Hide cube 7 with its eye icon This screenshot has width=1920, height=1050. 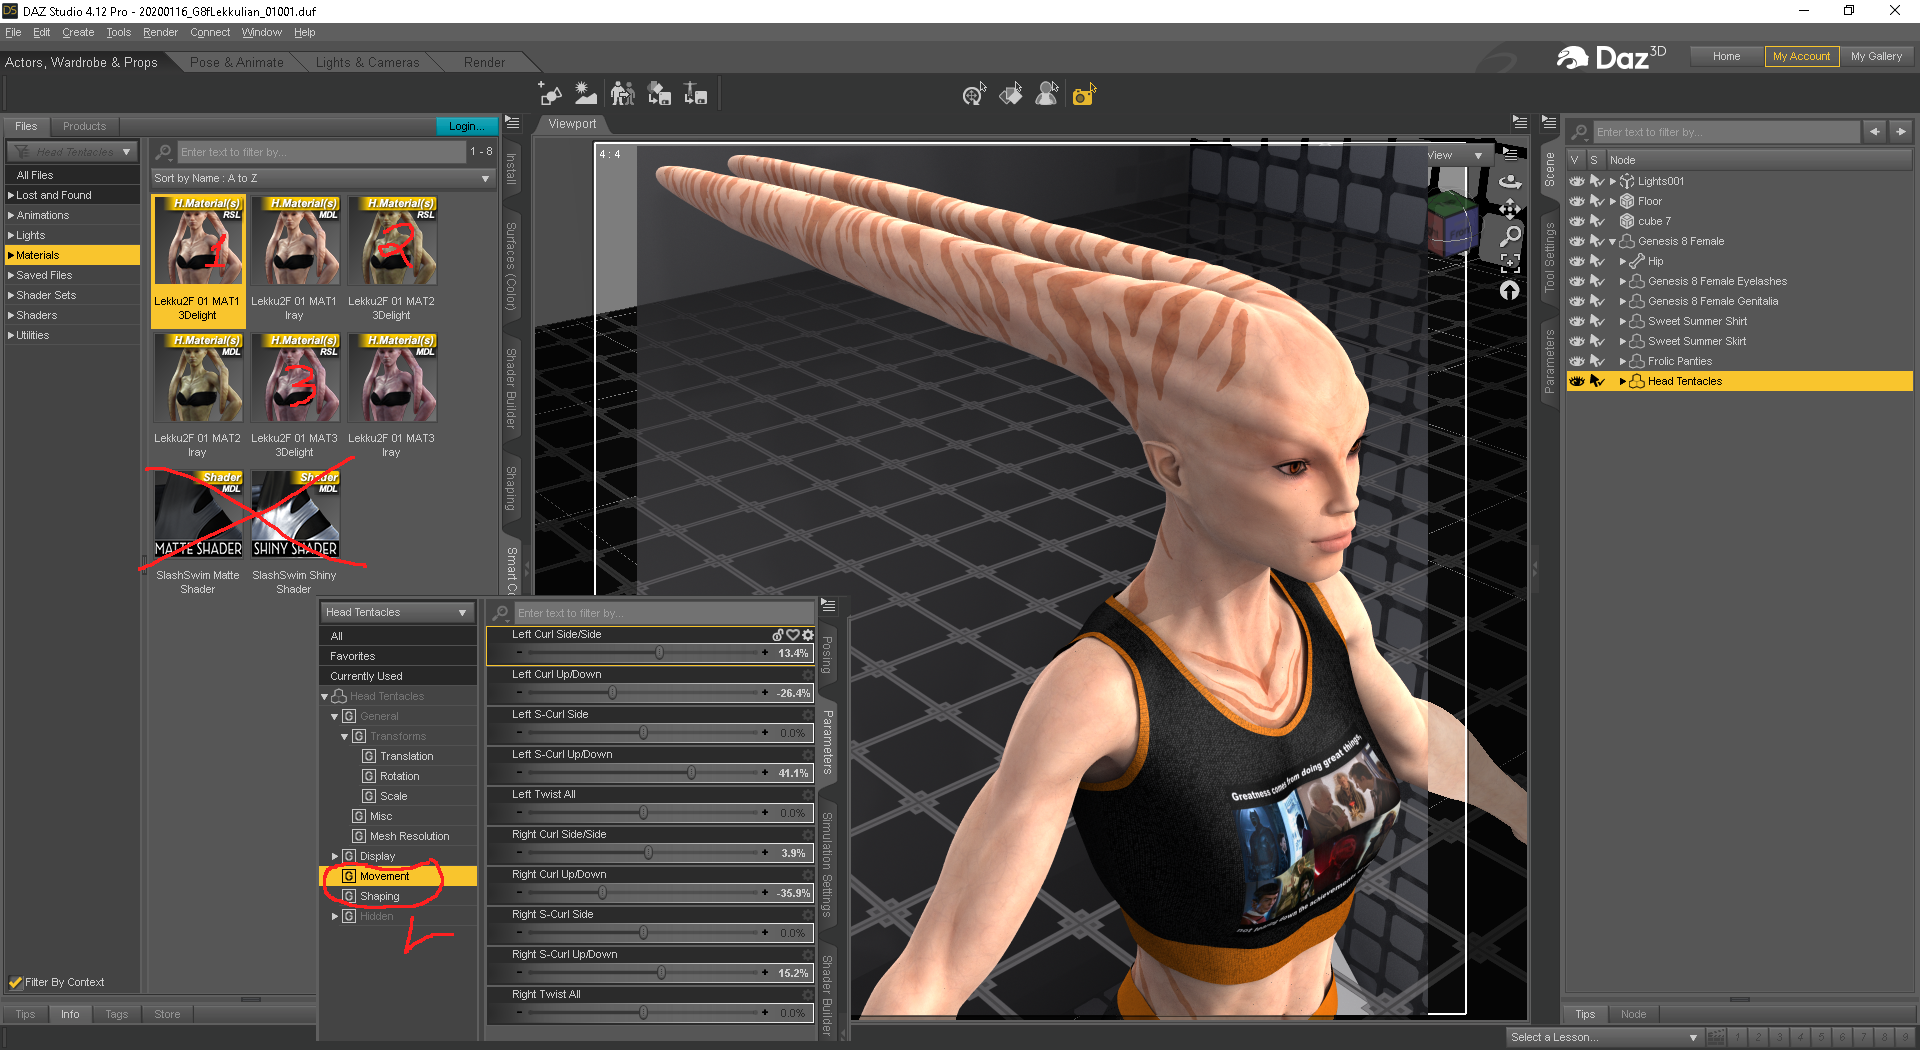[1577, 221]
